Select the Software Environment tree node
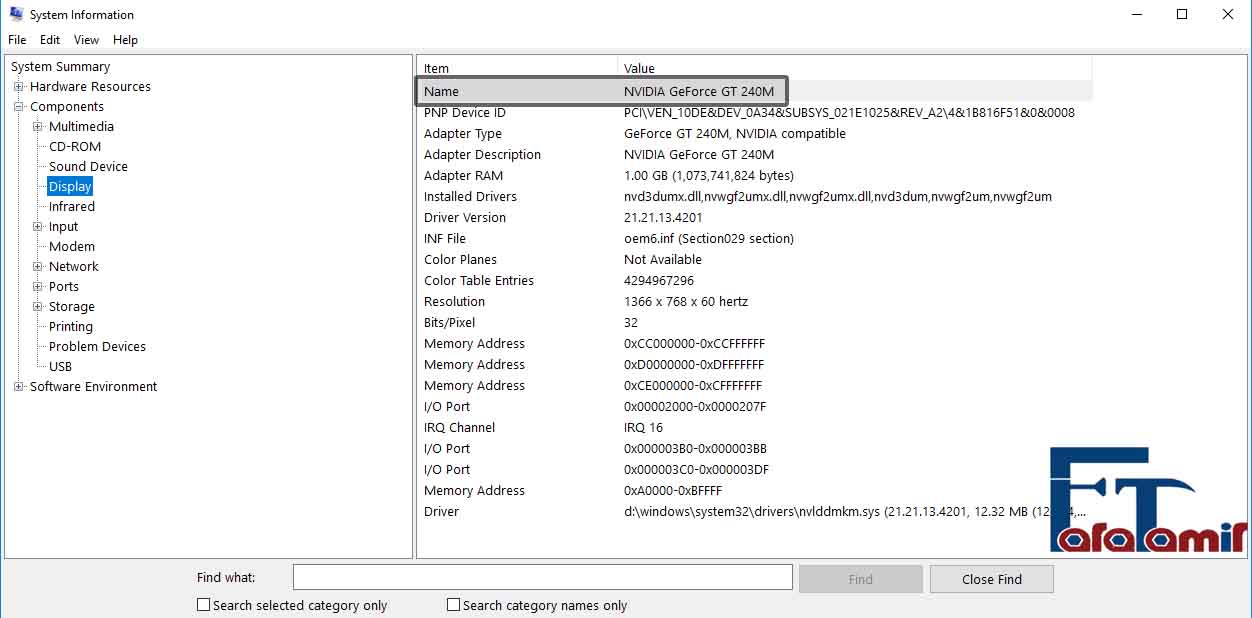Image resolution: width=1252 pixels, height=618 pixels. [93, 387]
